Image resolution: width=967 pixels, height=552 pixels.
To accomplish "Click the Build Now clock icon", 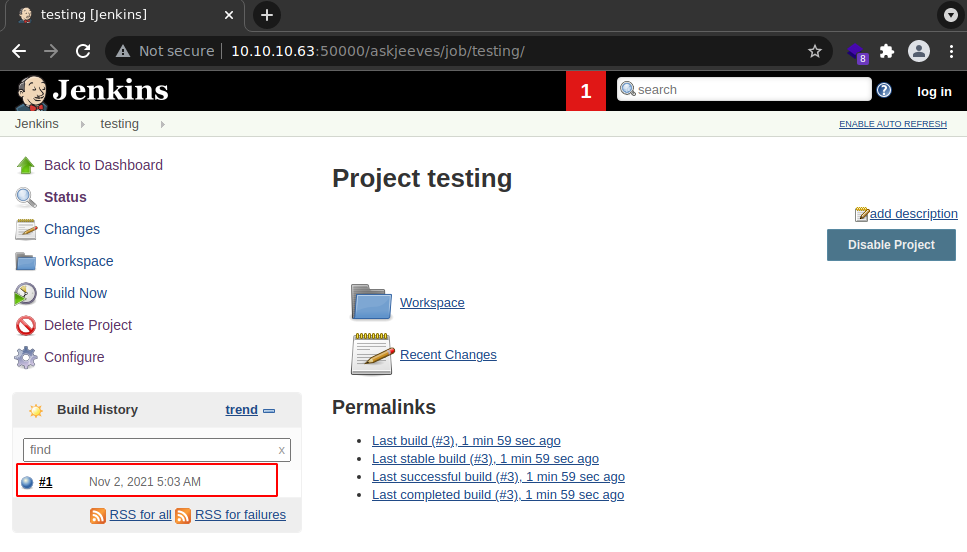I will (26, 293).
